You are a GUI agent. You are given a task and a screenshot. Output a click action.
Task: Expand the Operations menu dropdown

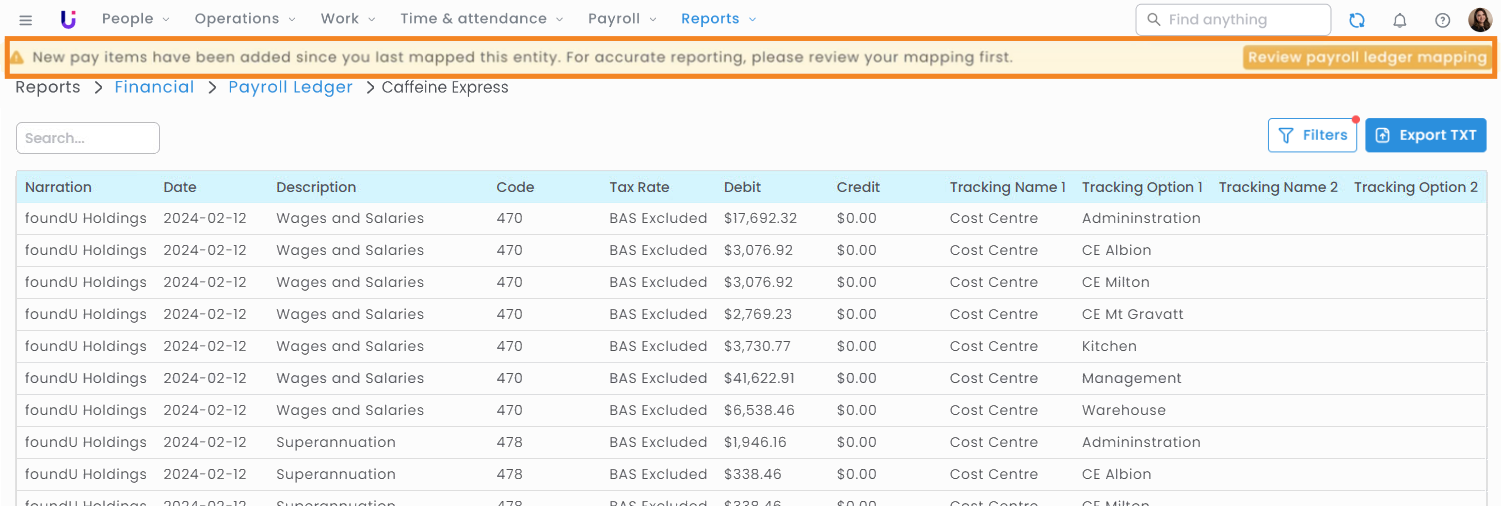[x=245, y=19]
